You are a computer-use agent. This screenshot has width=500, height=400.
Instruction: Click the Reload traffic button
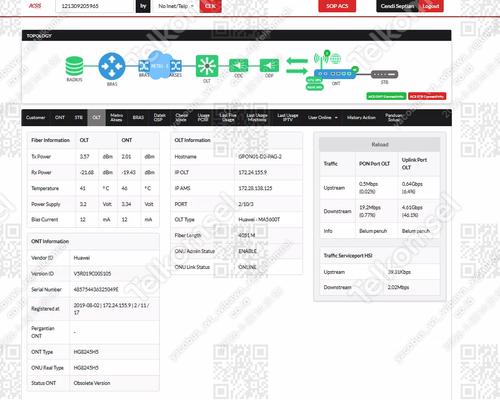[380, 145]
